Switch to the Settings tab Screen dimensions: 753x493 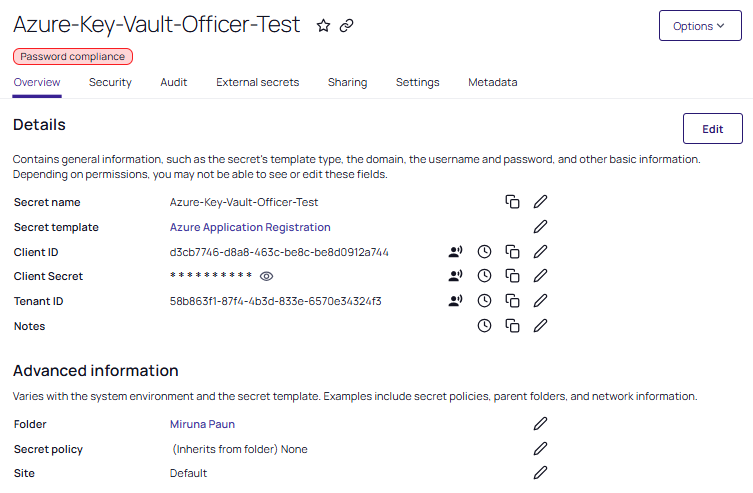pos(417,83)
